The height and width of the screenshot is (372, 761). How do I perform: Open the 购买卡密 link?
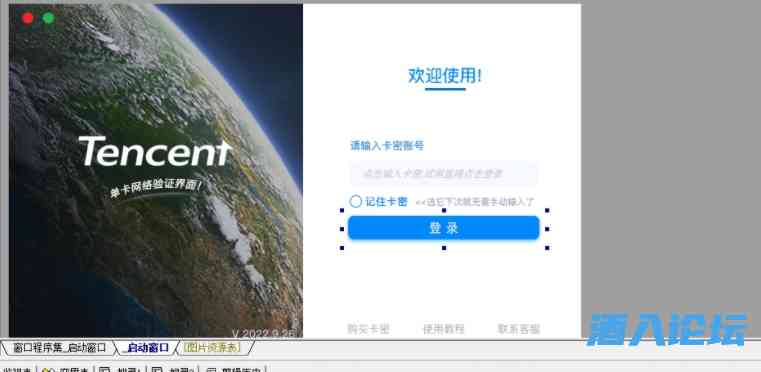pos(368,329)
